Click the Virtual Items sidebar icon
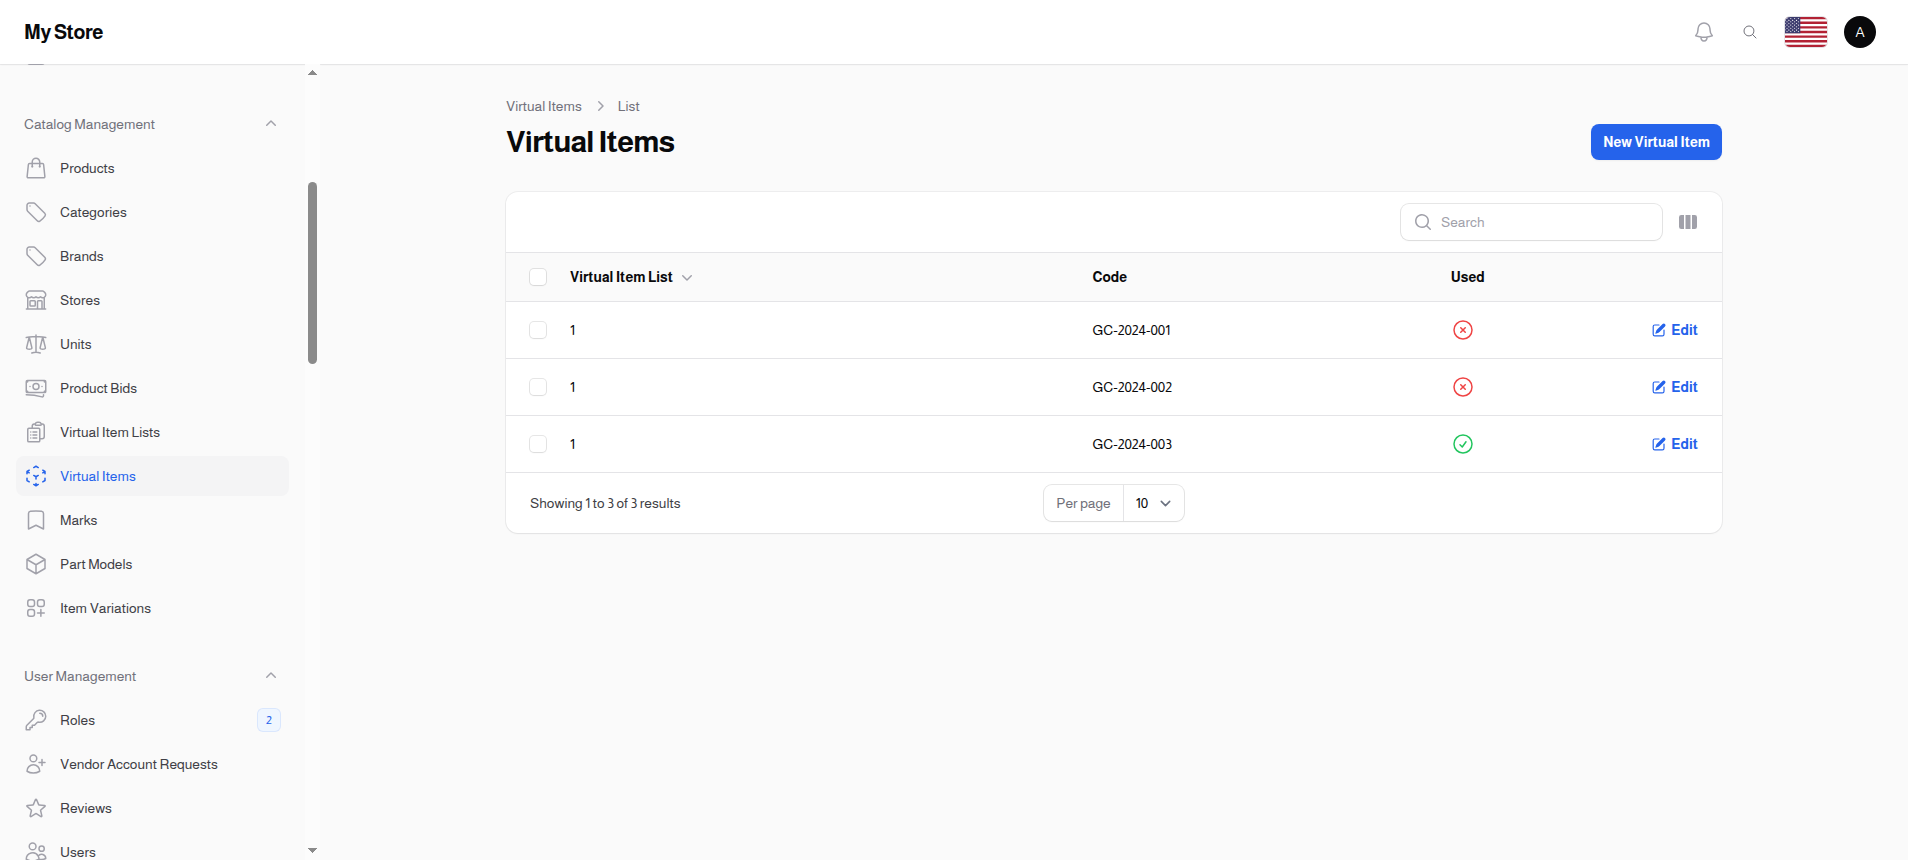Viewport: 1908px width, 860px height. coord(36,476)
